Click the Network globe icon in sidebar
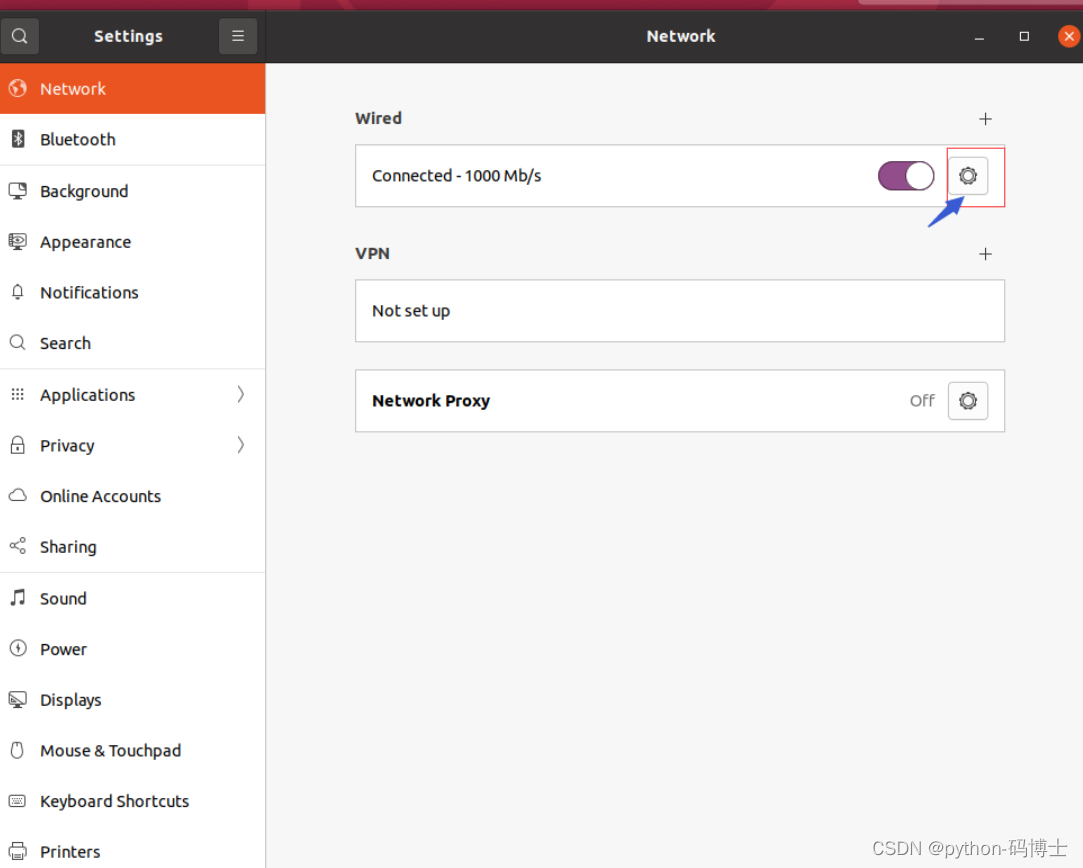1083x868 pixels. pos(18,88)
